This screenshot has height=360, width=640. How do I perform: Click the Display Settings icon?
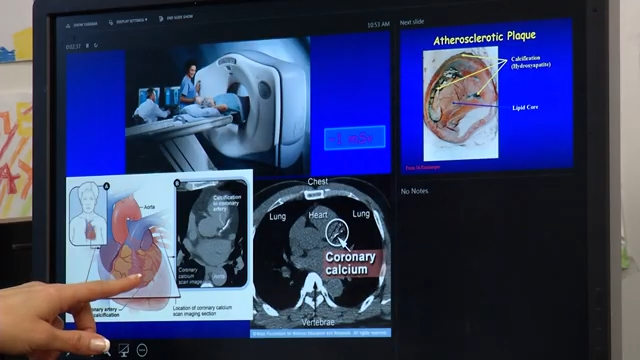point(111,22)
